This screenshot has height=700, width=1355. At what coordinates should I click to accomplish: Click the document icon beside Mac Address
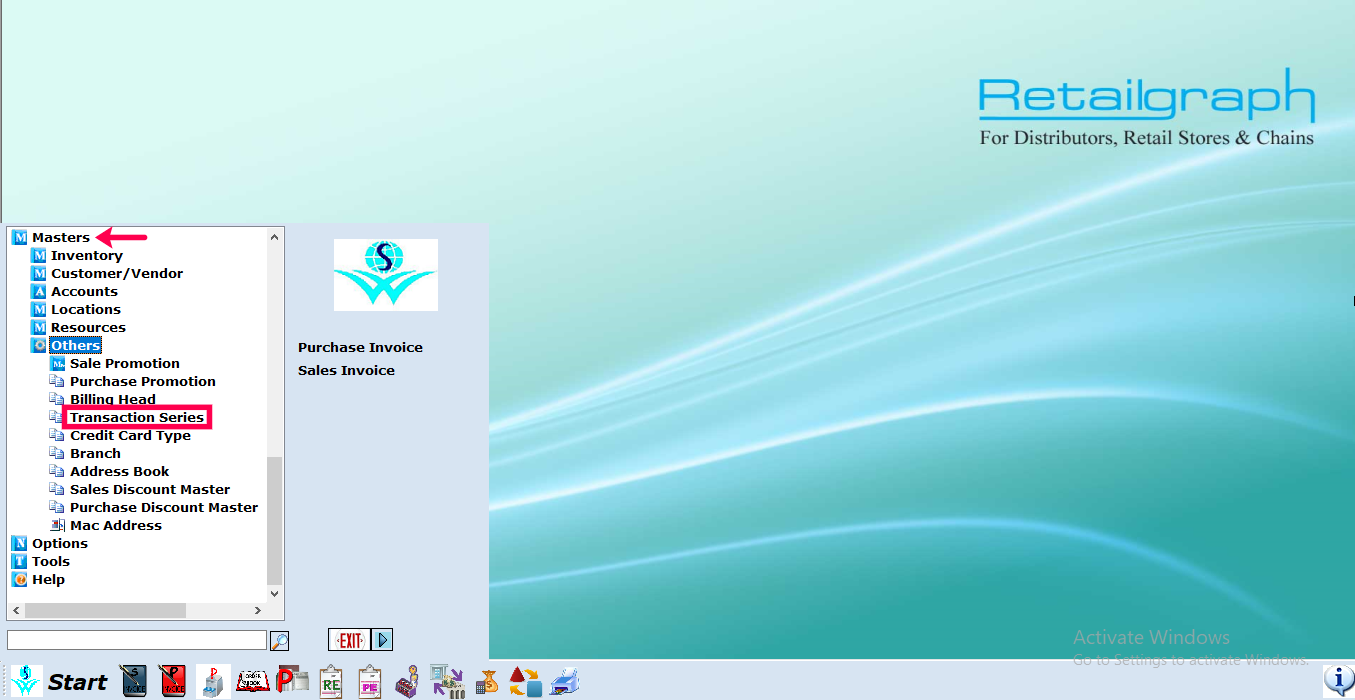click(58, 526)
